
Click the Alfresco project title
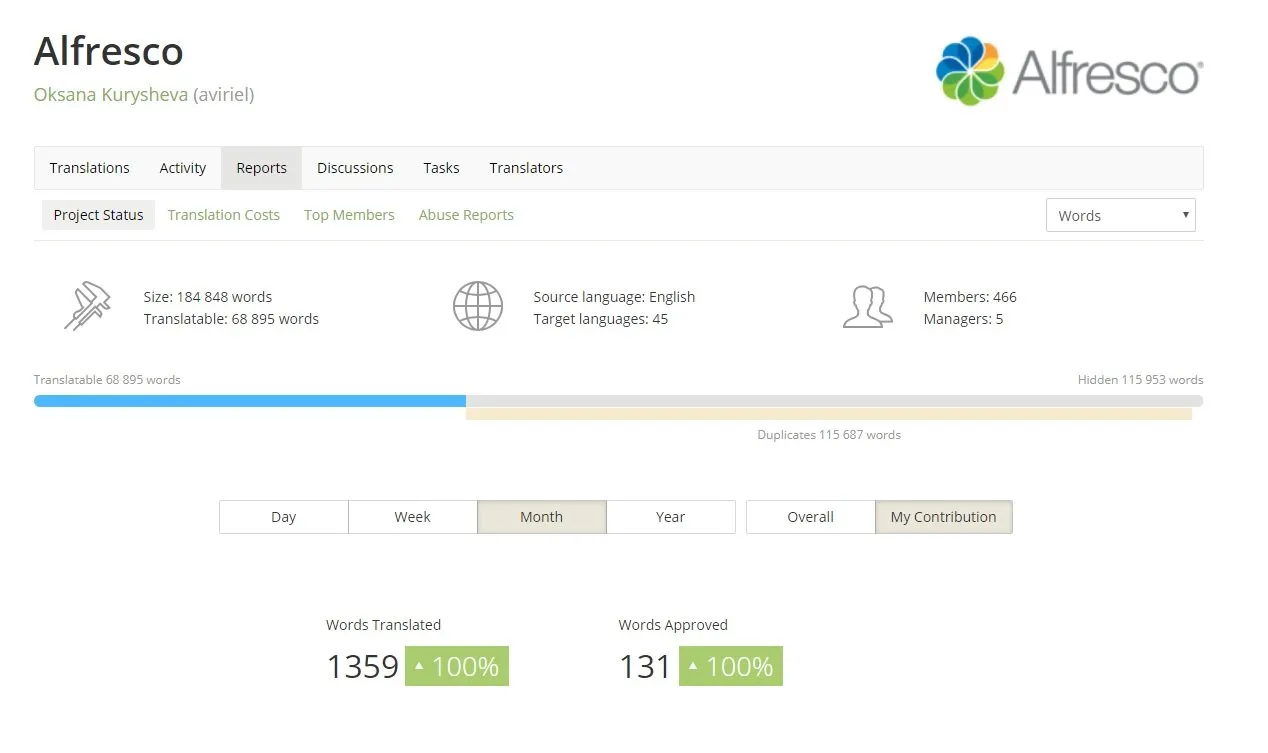(109, 51)
